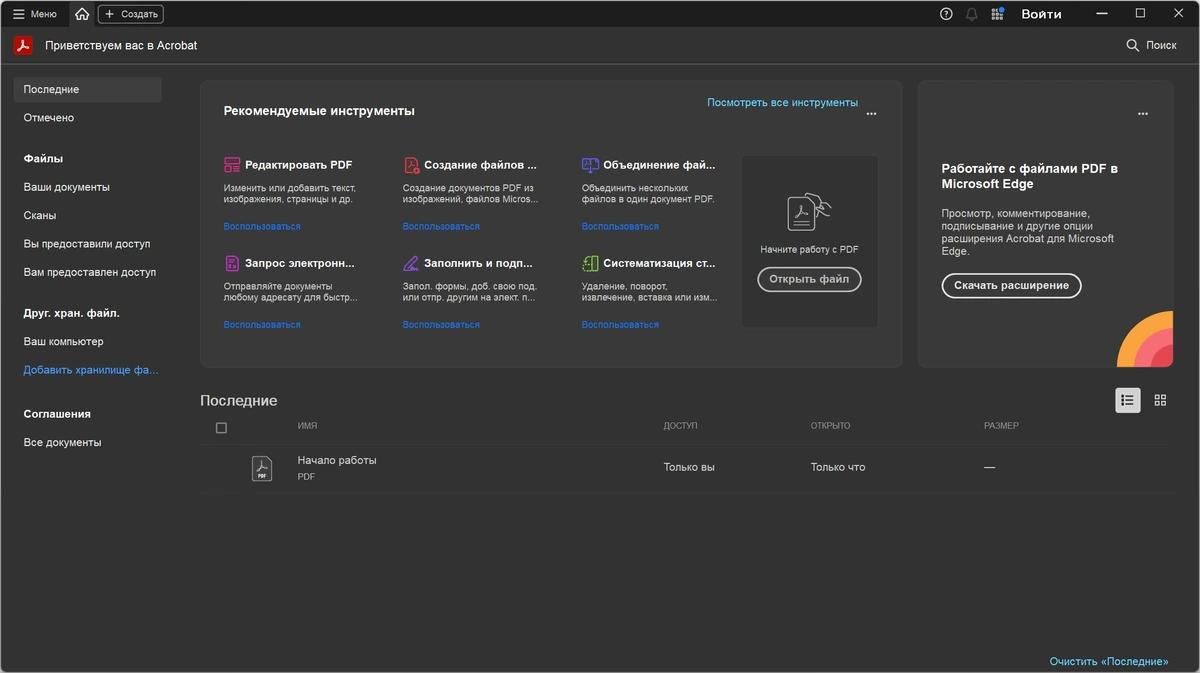Open the apps grid icon
This screenshot has width=1200, height=673.
point(997,14)
